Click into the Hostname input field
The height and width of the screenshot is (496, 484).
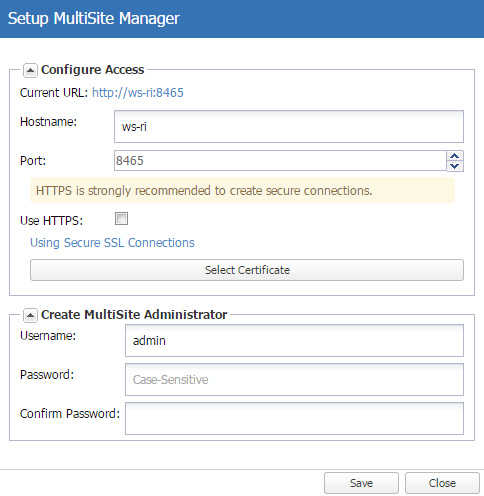(289, 127)
